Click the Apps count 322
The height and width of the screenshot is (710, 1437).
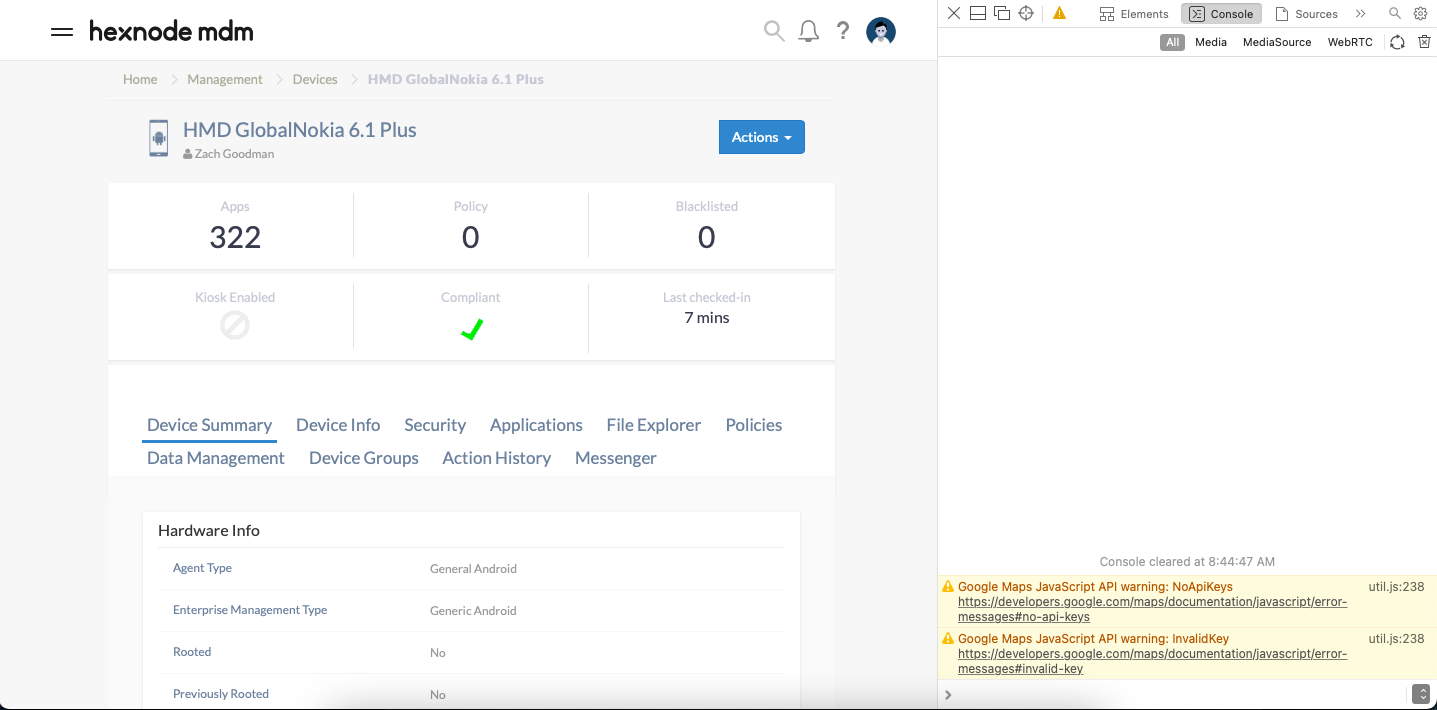pos(235,237)
